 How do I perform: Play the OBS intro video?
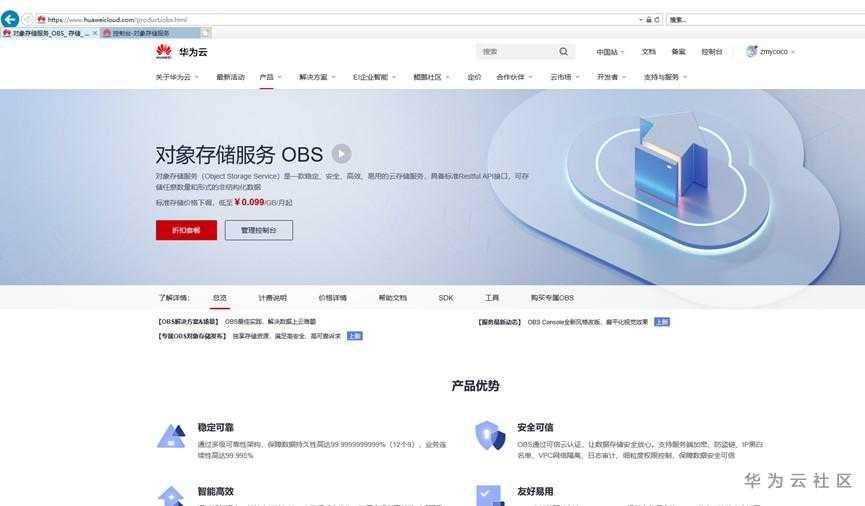point(341,153)
